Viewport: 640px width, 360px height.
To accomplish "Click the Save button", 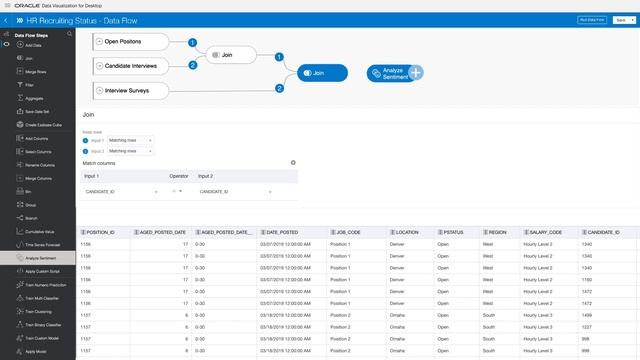I will (x=621, y=20).
